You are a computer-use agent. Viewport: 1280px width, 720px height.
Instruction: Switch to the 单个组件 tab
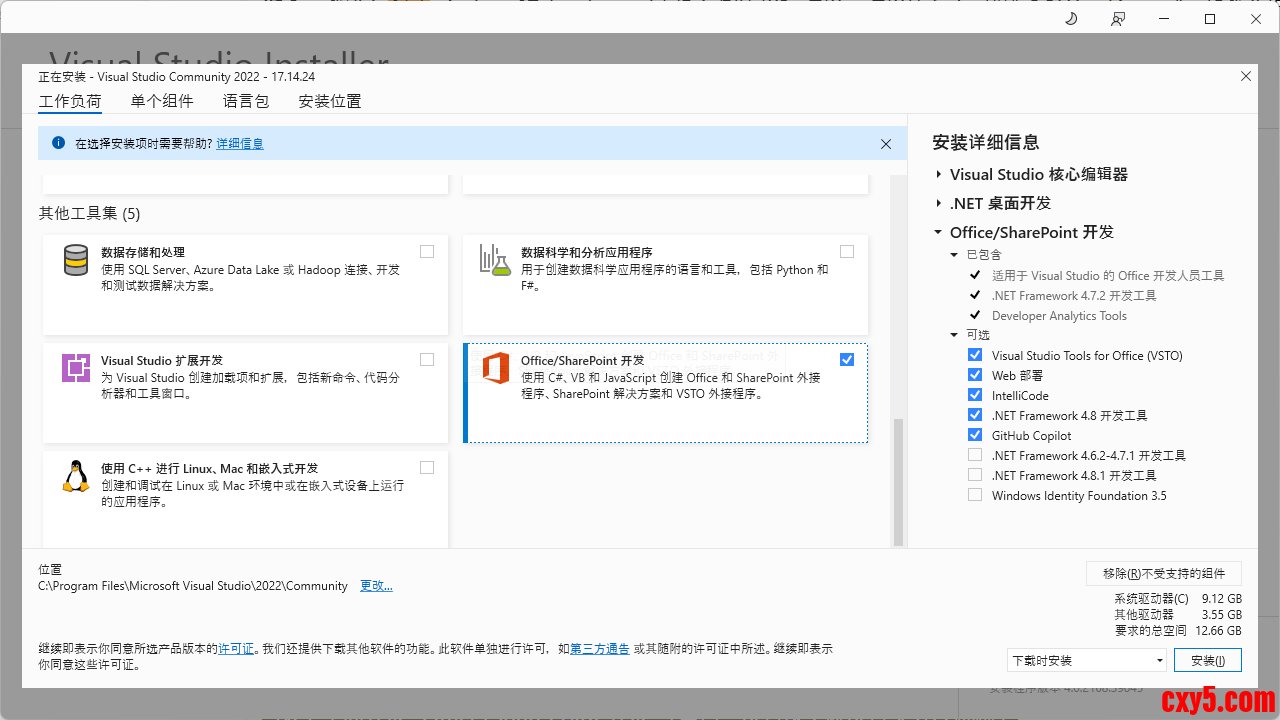click(162, 101)
